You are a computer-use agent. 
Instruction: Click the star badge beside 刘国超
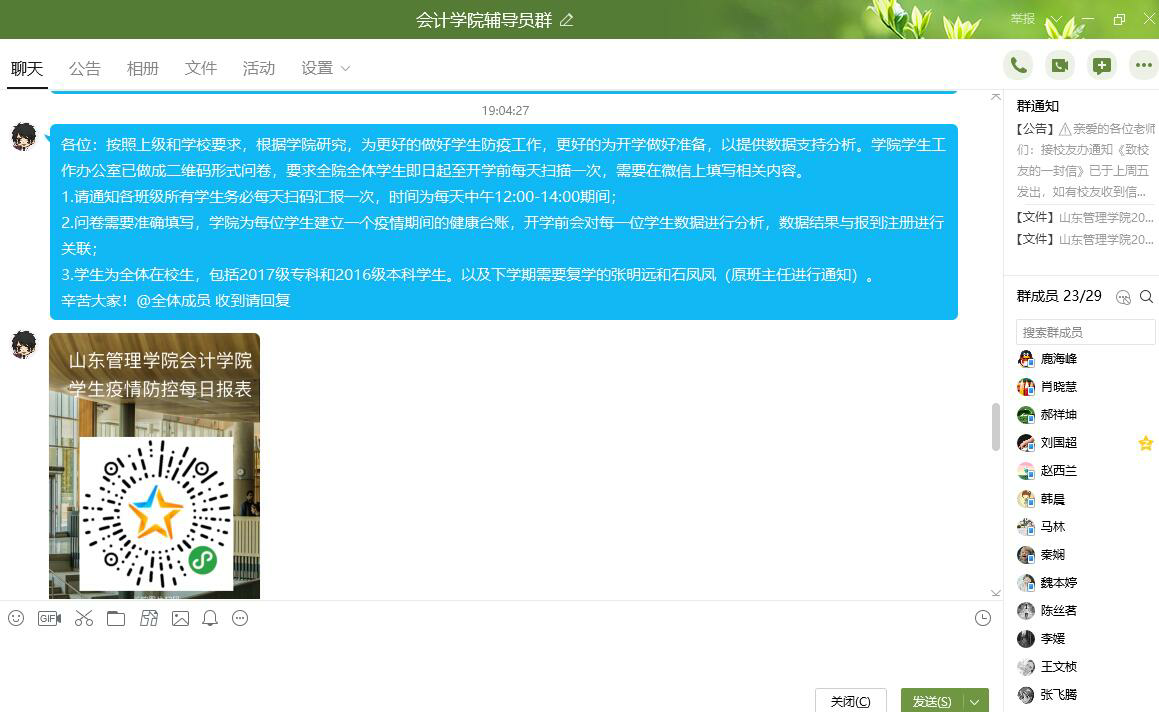pyautogui.click(x=1146, y=443)
